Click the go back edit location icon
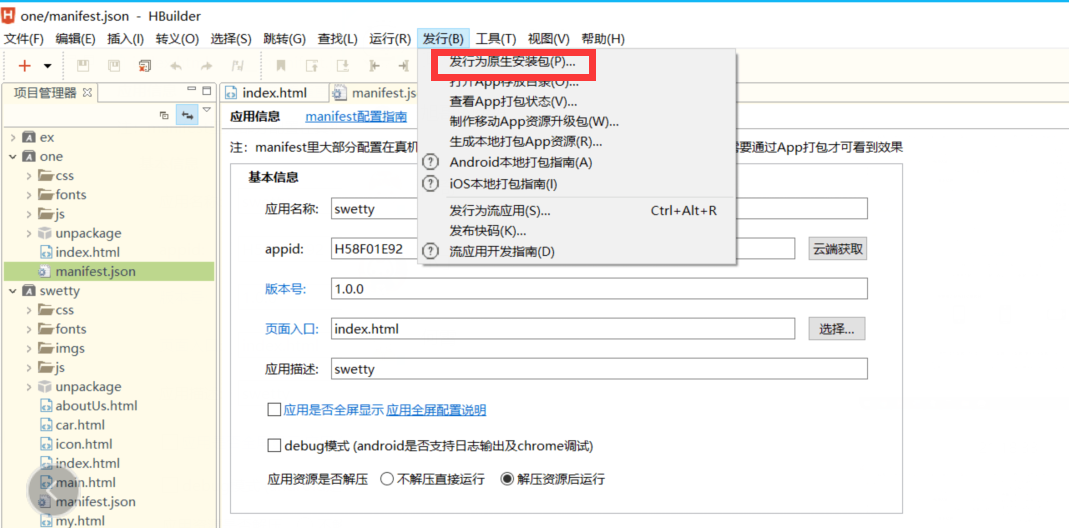 click(374, 66)
